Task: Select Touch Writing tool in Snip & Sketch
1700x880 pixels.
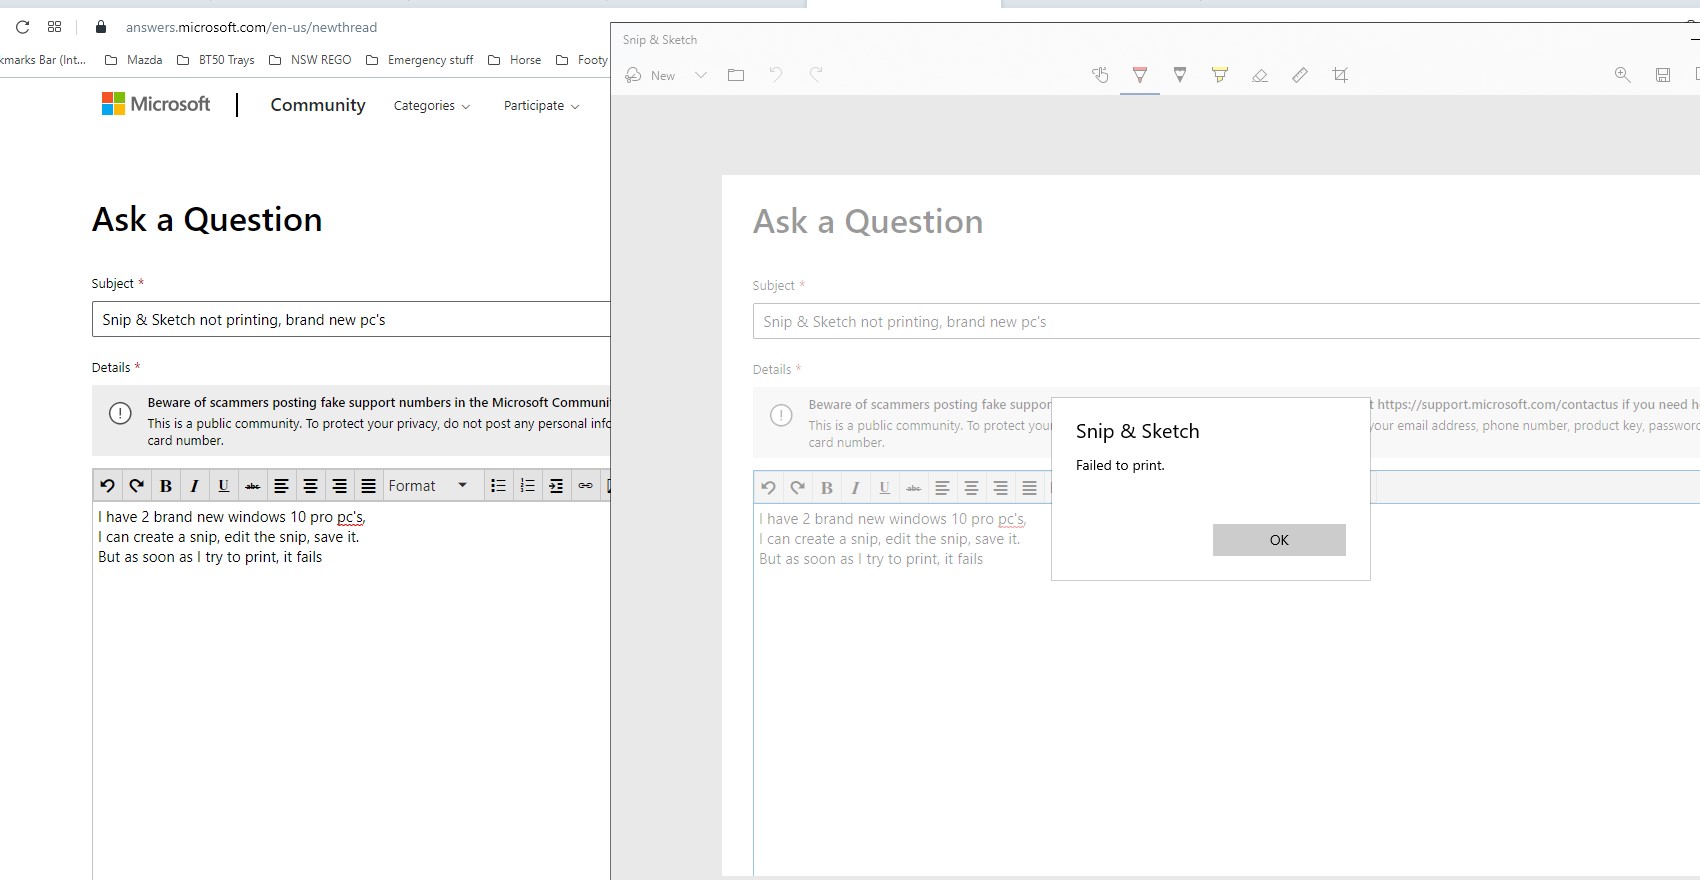Action: [1100, 75]
